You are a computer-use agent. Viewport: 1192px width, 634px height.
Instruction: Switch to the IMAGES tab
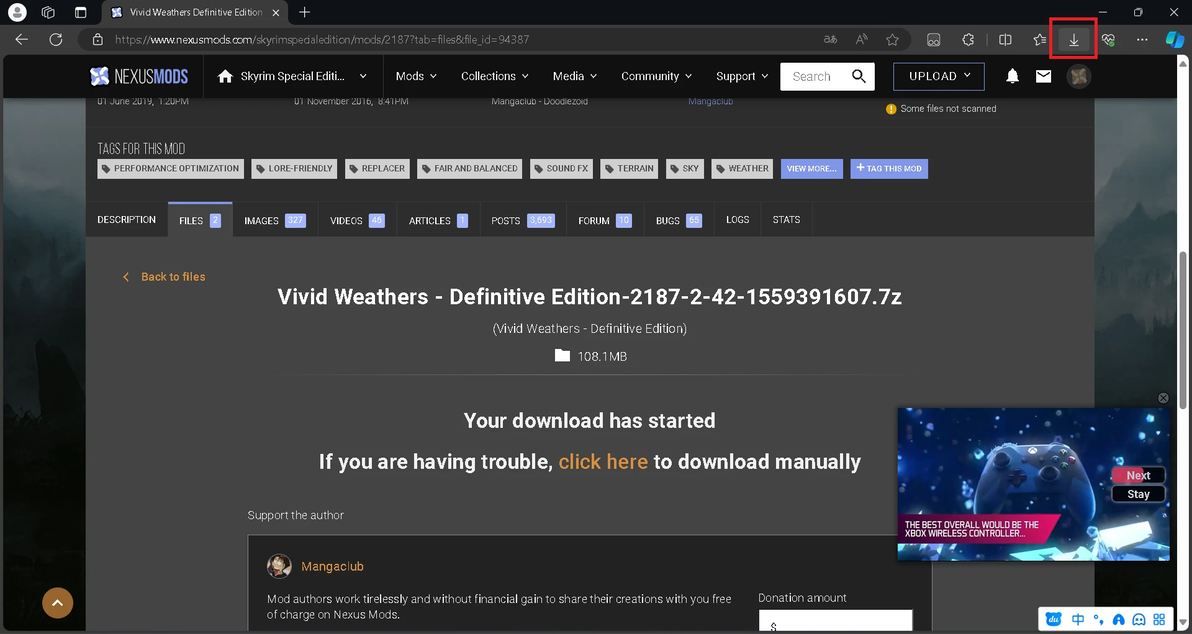tap(274, 220)
